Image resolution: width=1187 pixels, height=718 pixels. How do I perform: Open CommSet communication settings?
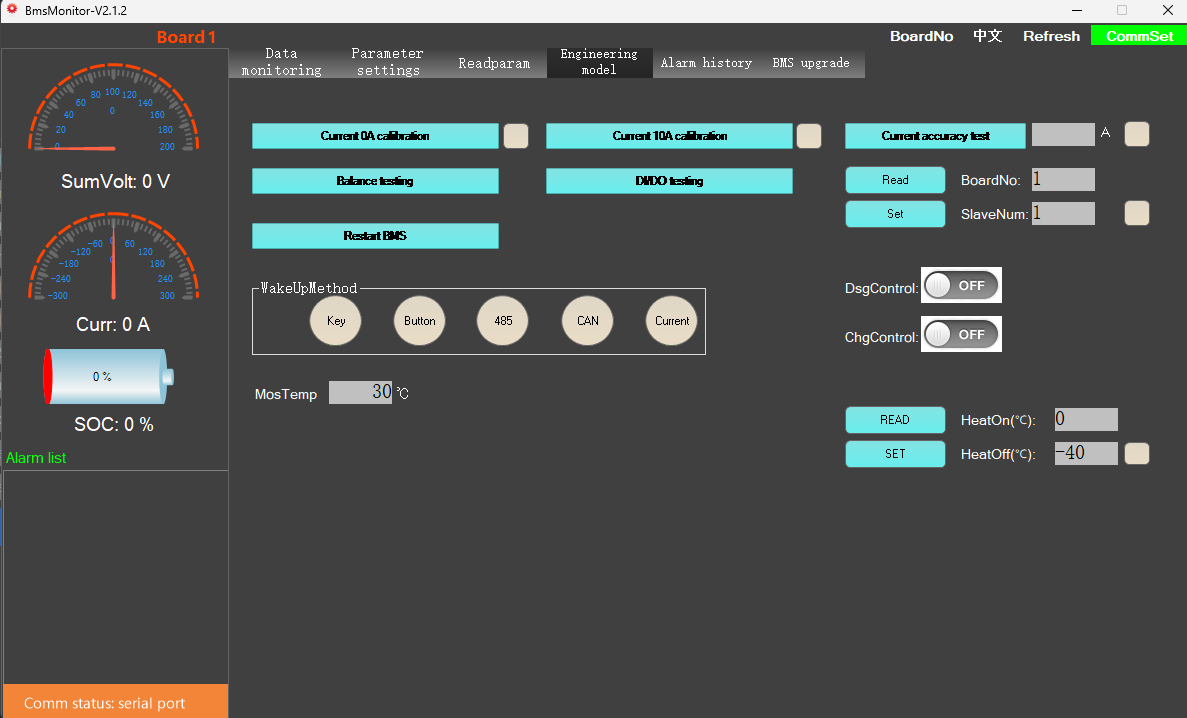tap(1139, 36)
